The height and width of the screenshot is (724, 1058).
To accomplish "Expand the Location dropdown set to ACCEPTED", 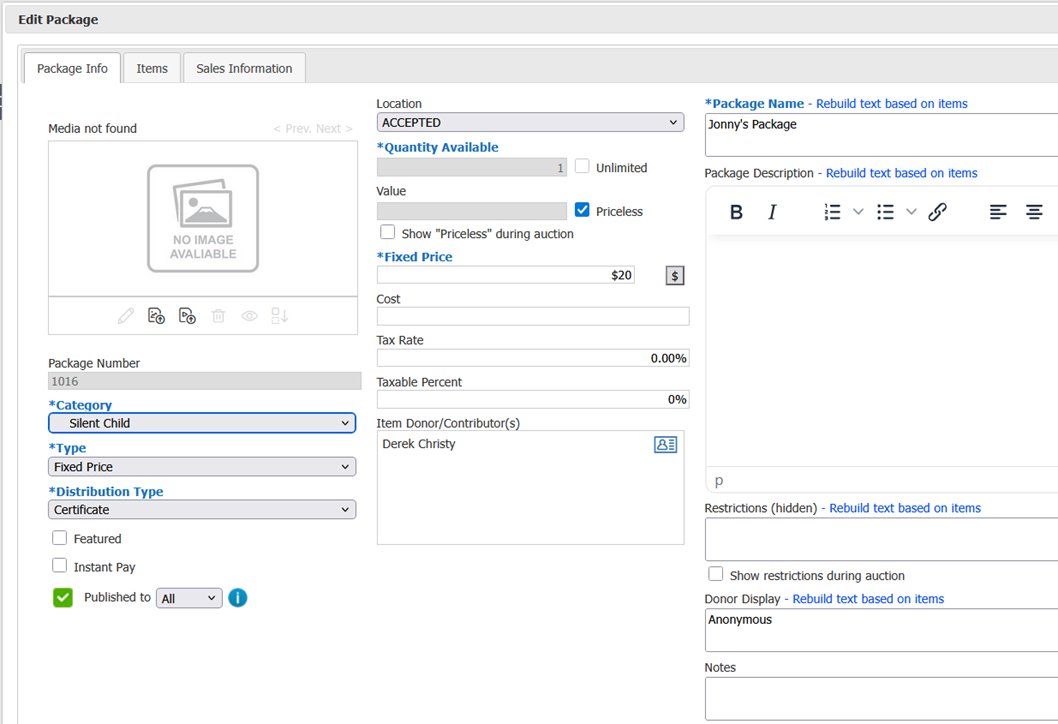I will pyautogui.click(x=530, y=123).
